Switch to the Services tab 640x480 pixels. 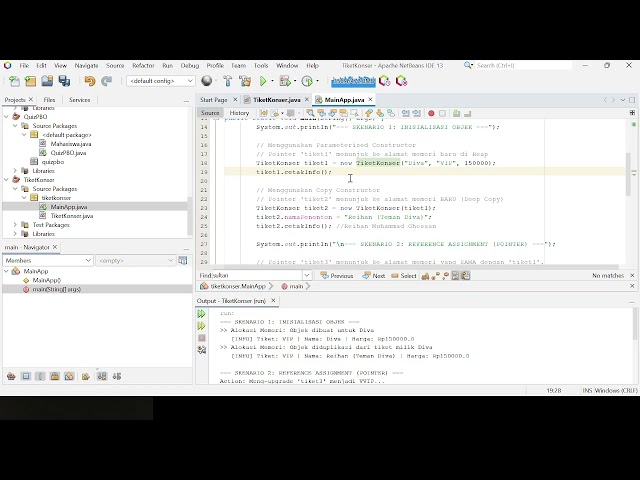(x=79, y=100)
